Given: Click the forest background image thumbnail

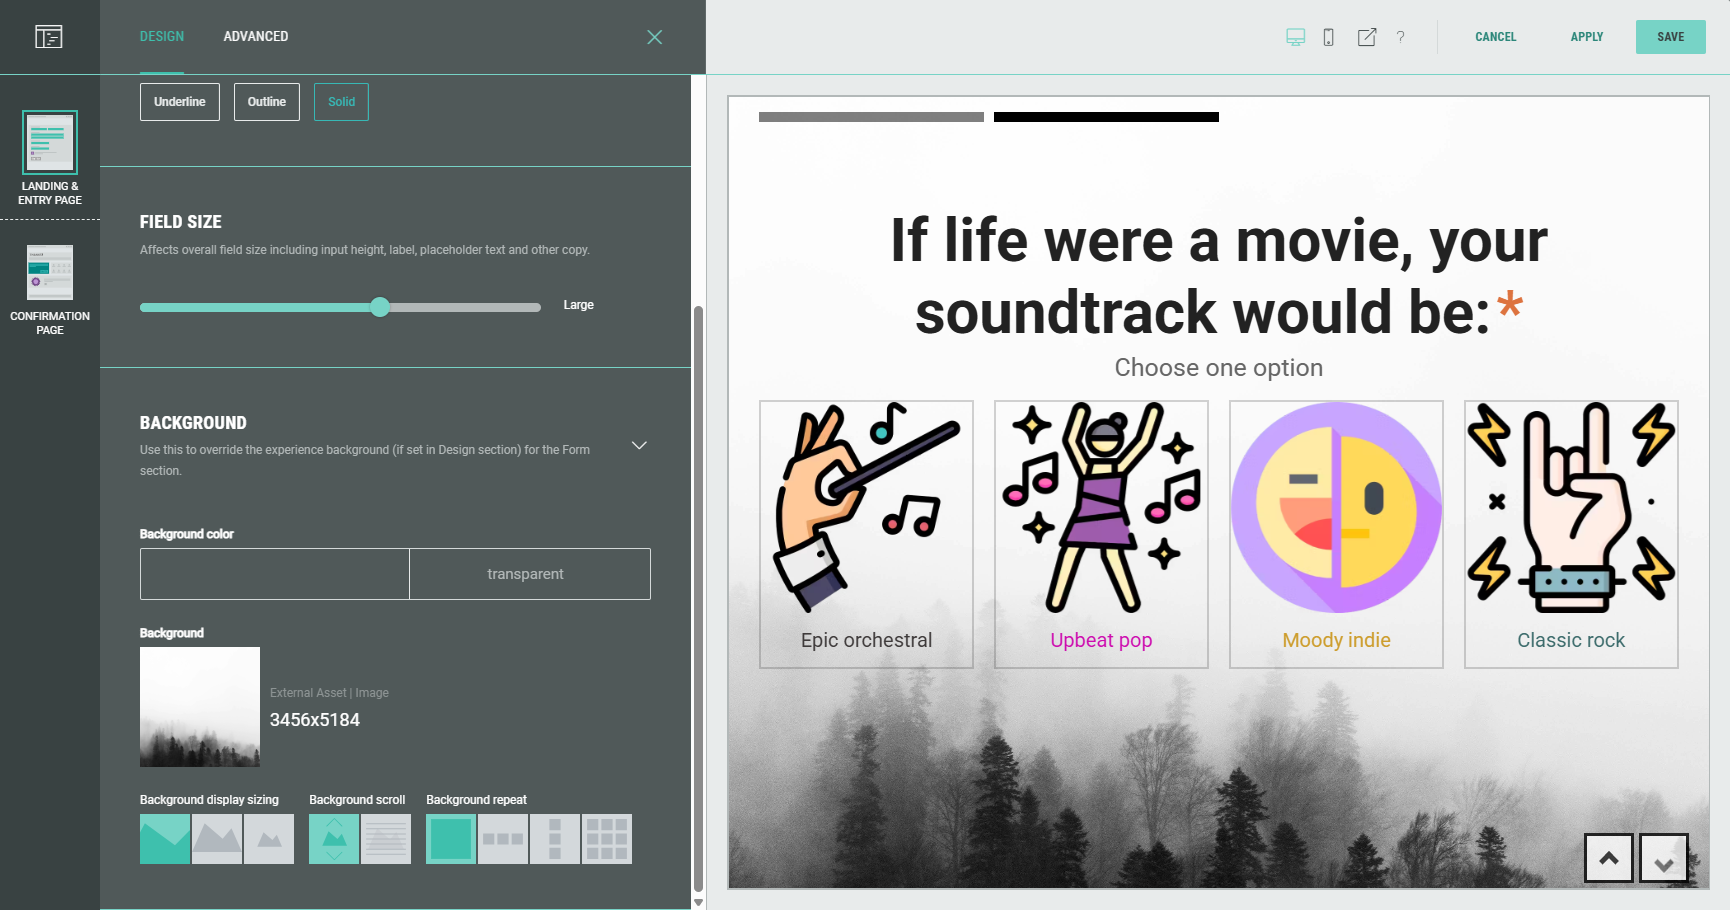Looking at the screenshot, I should click(x=200, y=707).
